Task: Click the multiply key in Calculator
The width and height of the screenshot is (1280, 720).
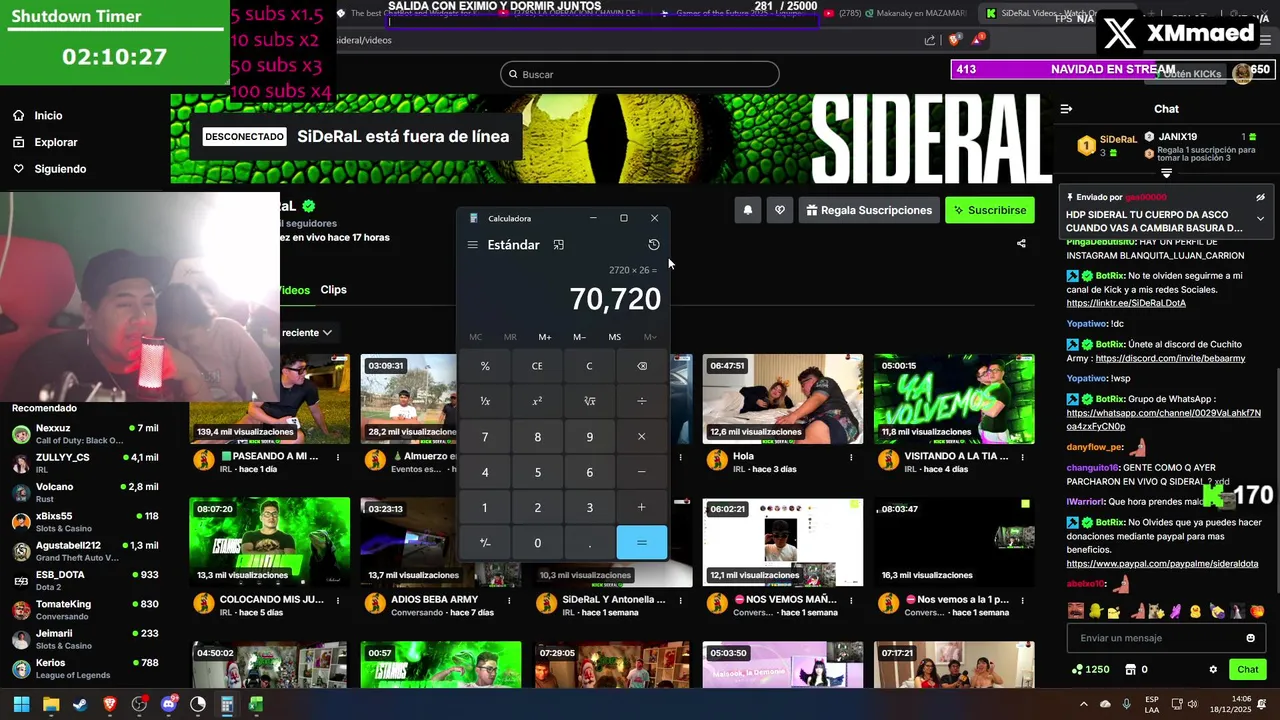Action: click(642, 437)
